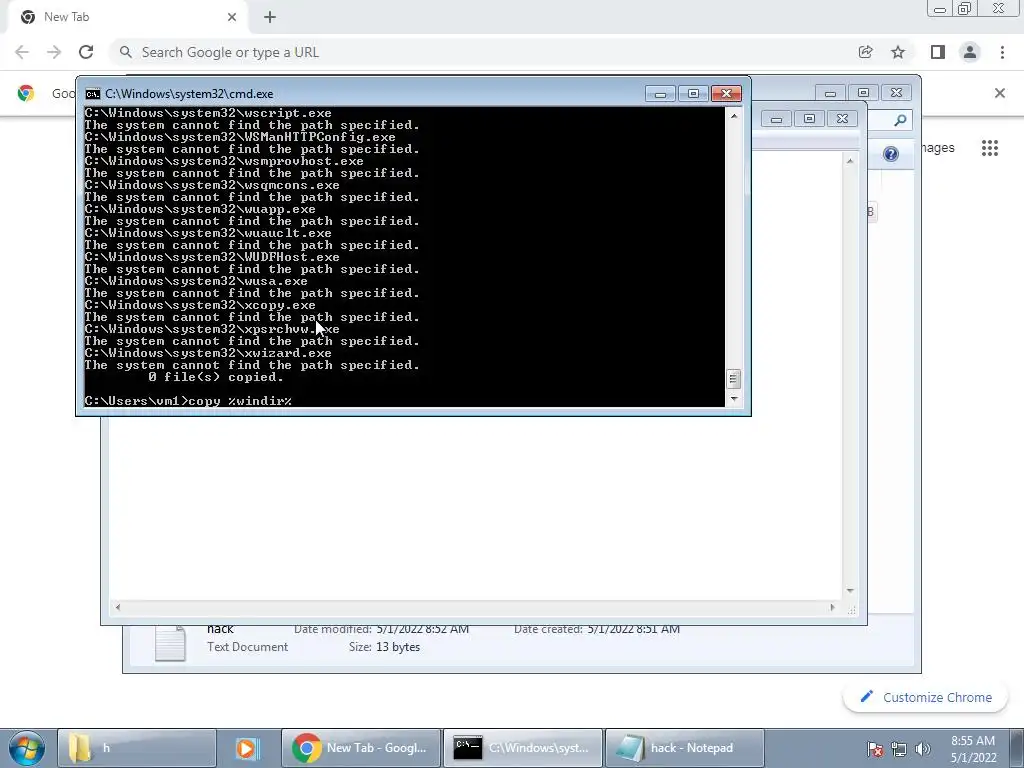Viewport: 1024px width, 768px height.
Task: Click the Chrome logo beside the Google text
Action: pos(25,93)
